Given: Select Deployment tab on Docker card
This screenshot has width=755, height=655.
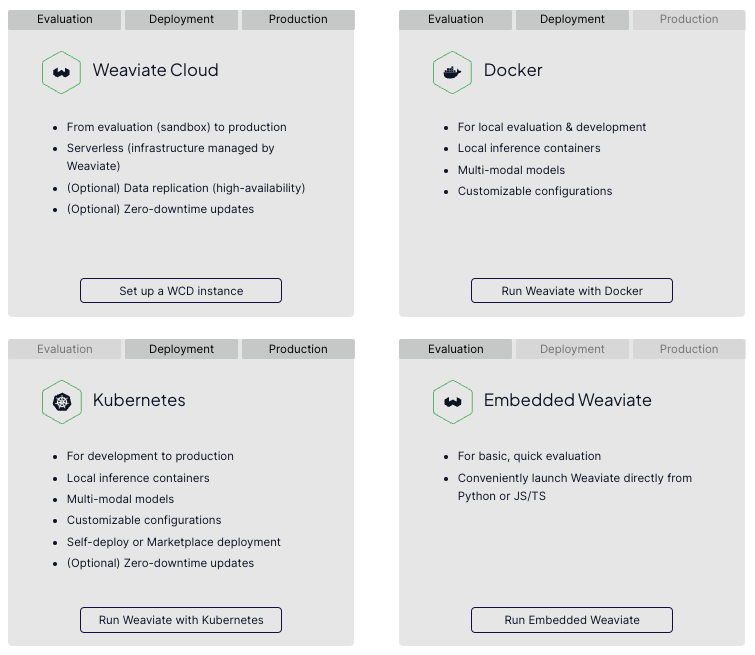Looking at the screenshot, I should [572, 19].
